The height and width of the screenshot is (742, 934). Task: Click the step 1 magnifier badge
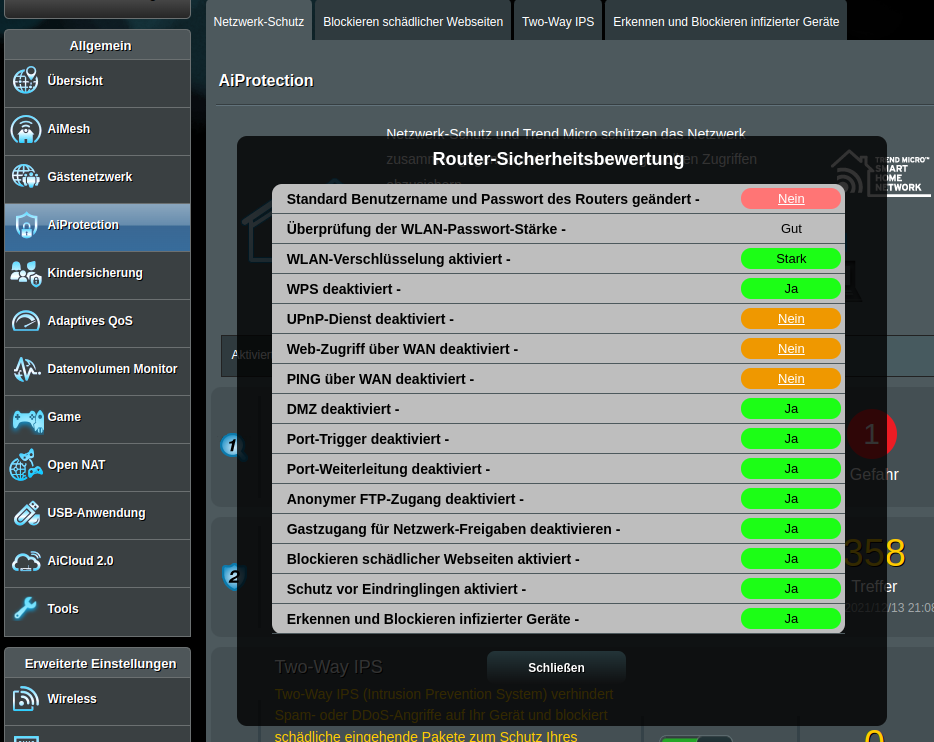point(232,446)
